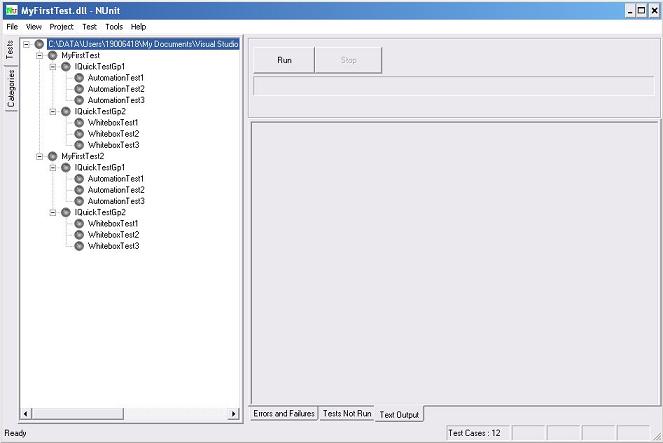Click the horizontal scrollbar thumb under the tree
The height and width of the screenshot is (443, 663).
tap(78, 414)
